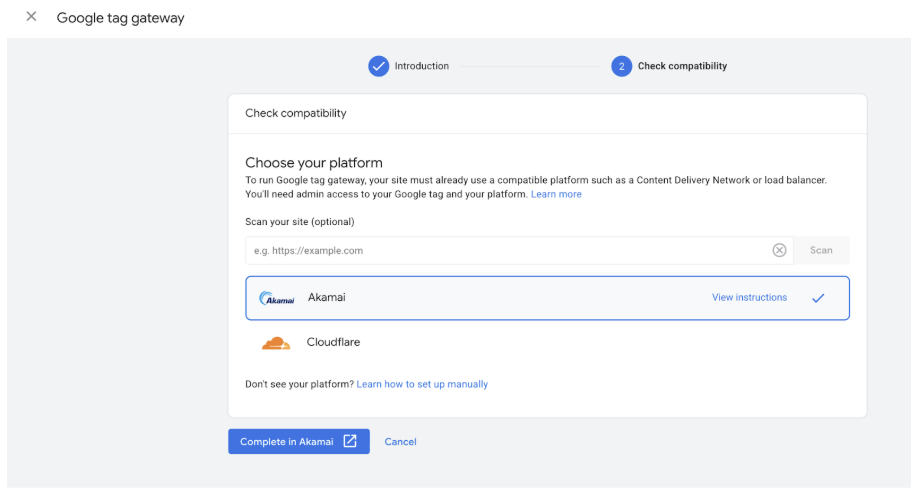
Task: Click the Choose your platform heading
Action: (x=314, y=163)
